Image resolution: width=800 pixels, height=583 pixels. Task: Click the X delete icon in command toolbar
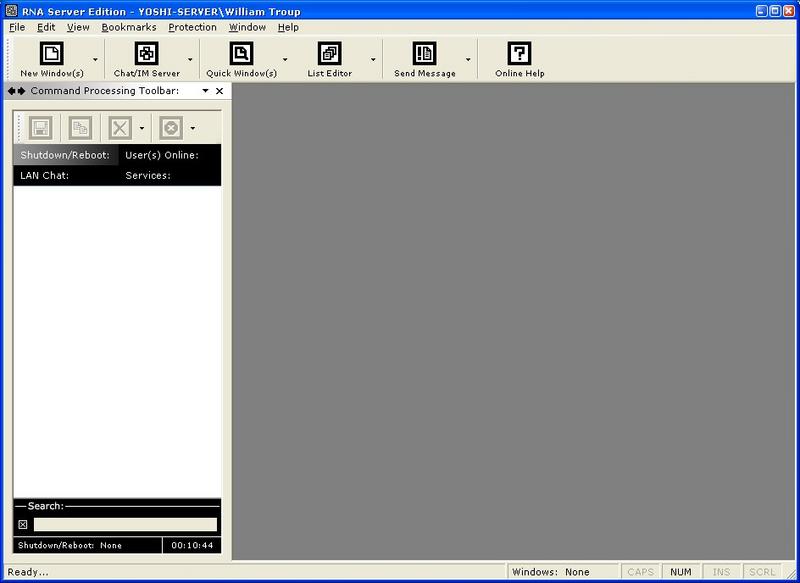click(x=120, y=128)
